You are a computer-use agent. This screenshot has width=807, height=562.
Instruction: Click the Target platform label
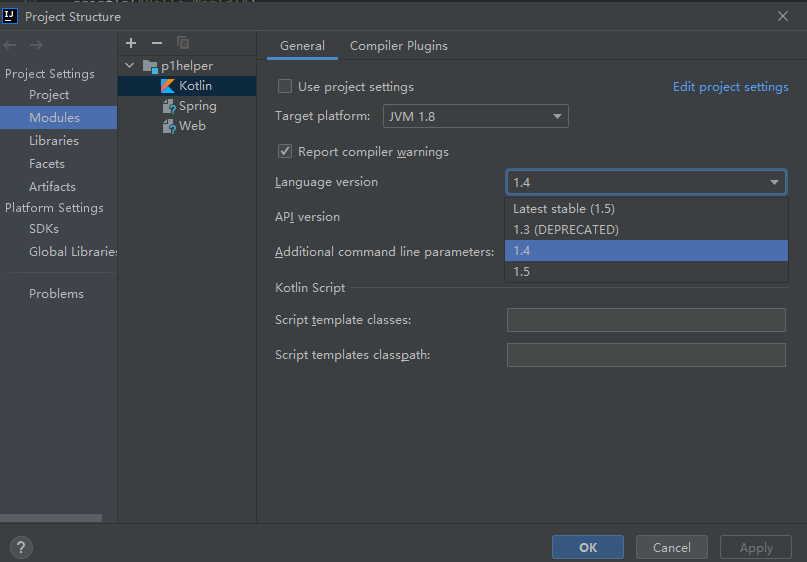pos(322,116)
